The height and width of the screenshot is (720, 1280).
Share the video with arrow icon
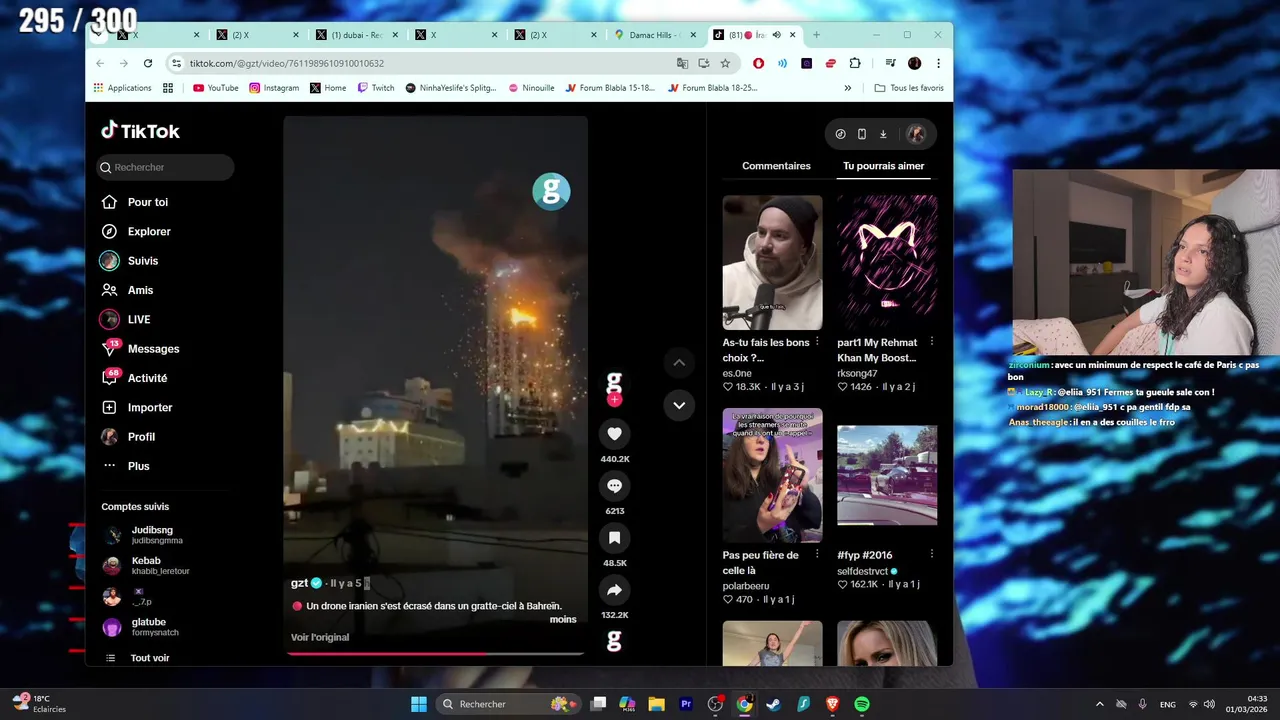tap(614, 590)
